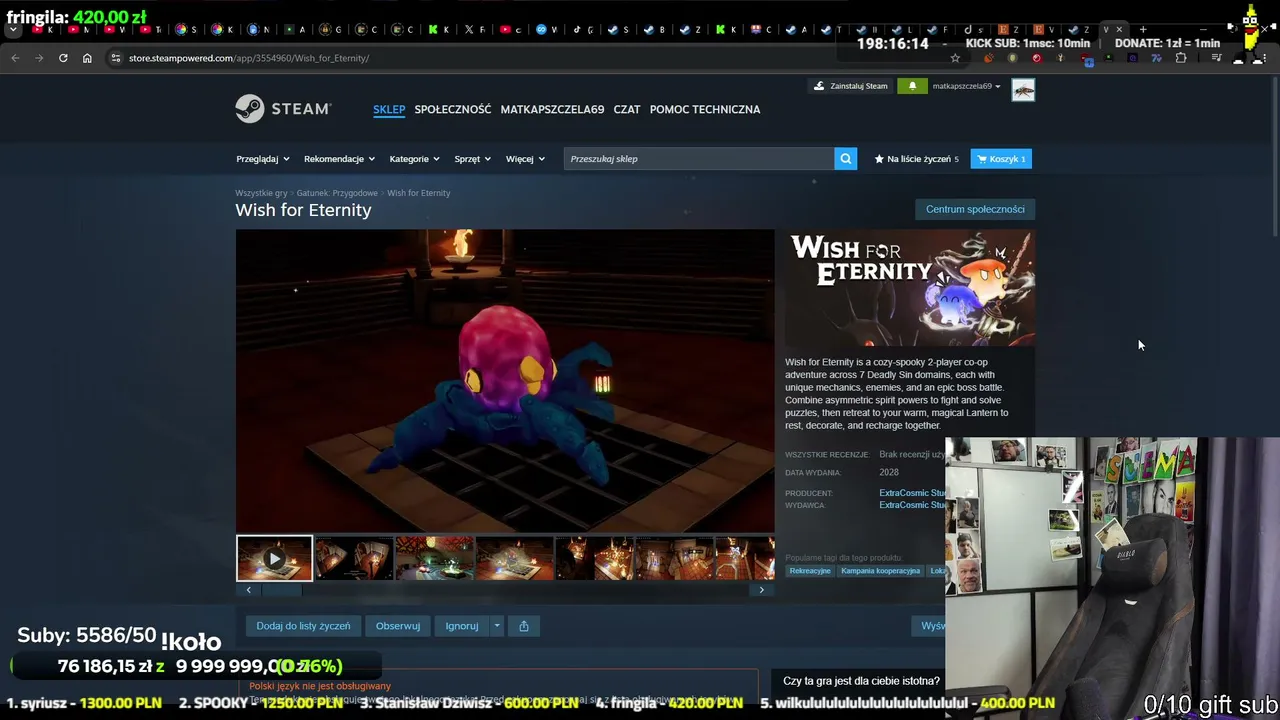Viewport: 1280px width, 720px height.
Task: Open the matkapszczela69 account dropdown
Action: pos(966,86)
